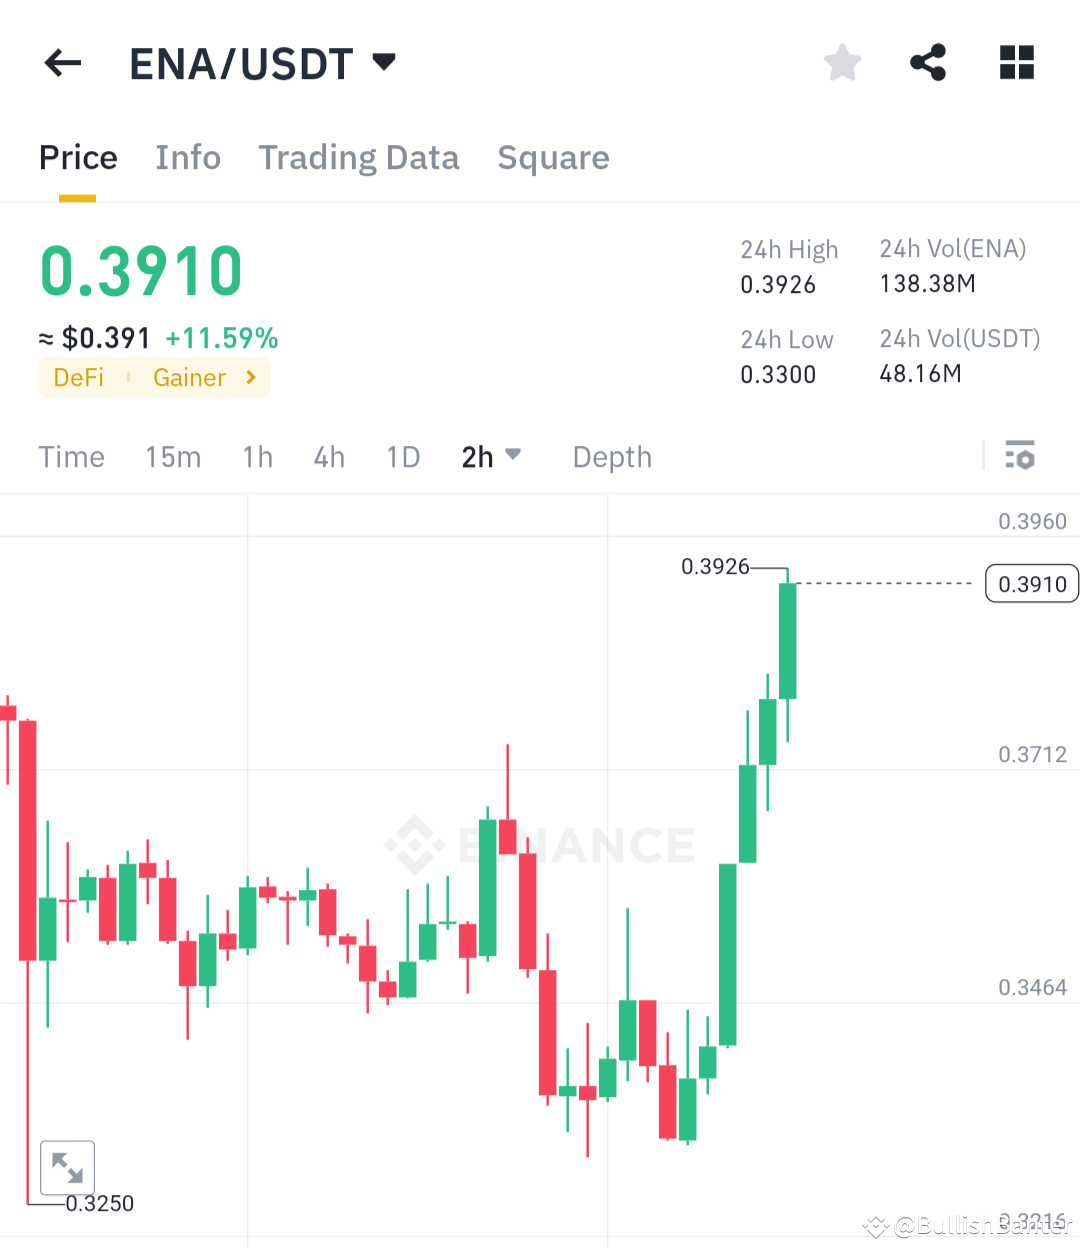This screenshot has height=1248, width=1080.
Task: Select the Time axis option
Action: pyautogui.click(x=71, y=457)
